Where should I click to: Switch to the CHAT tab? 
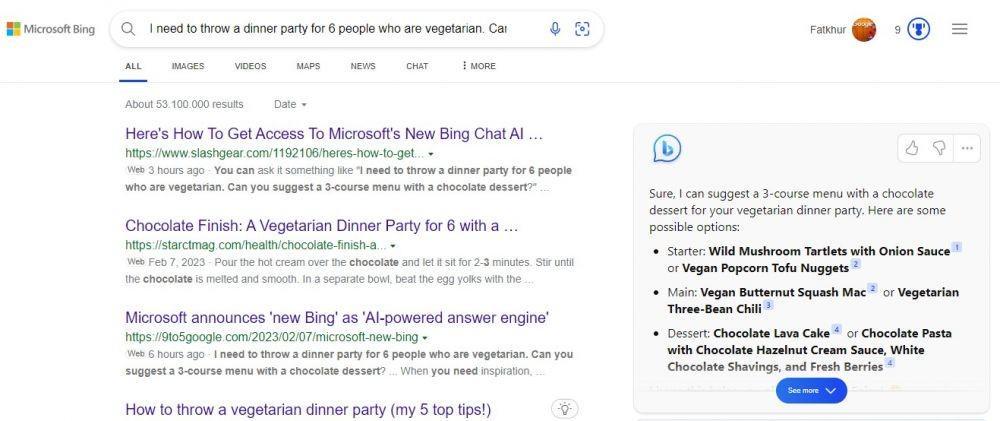(417, 66)
